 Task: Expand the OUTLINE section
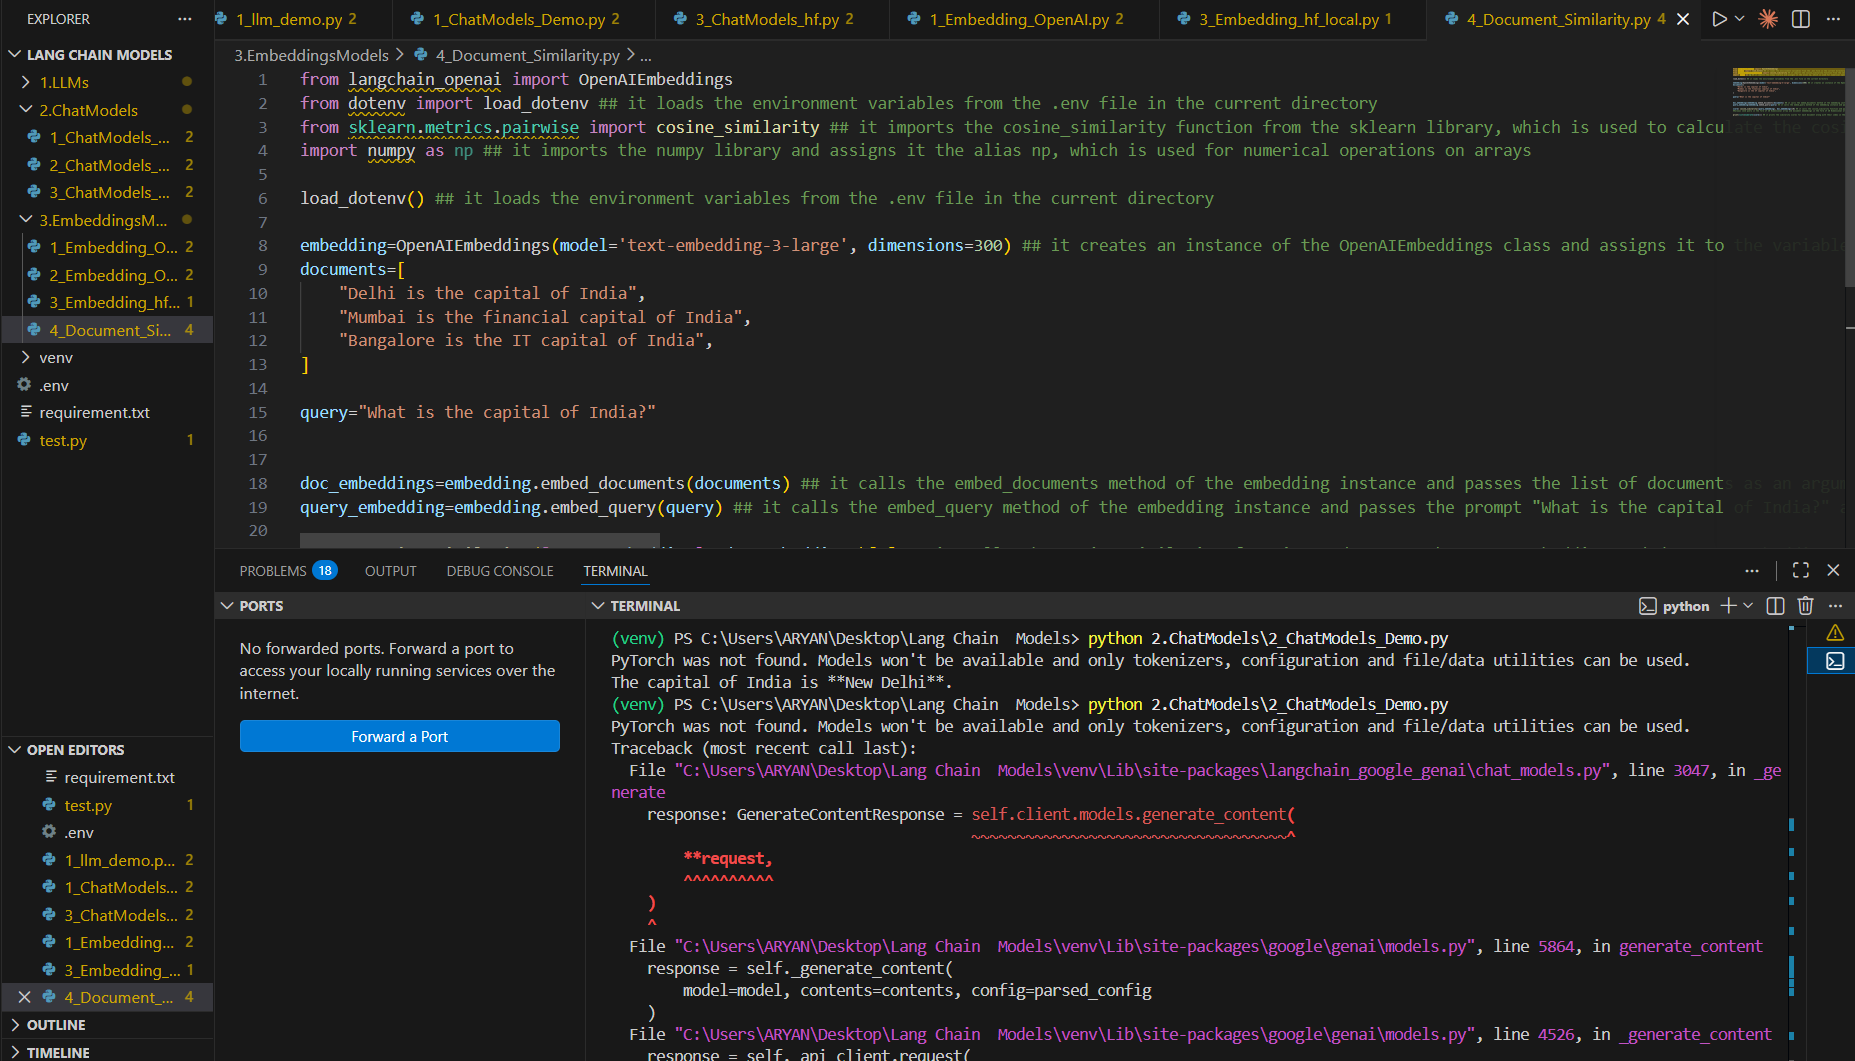tap(56, 1025)
